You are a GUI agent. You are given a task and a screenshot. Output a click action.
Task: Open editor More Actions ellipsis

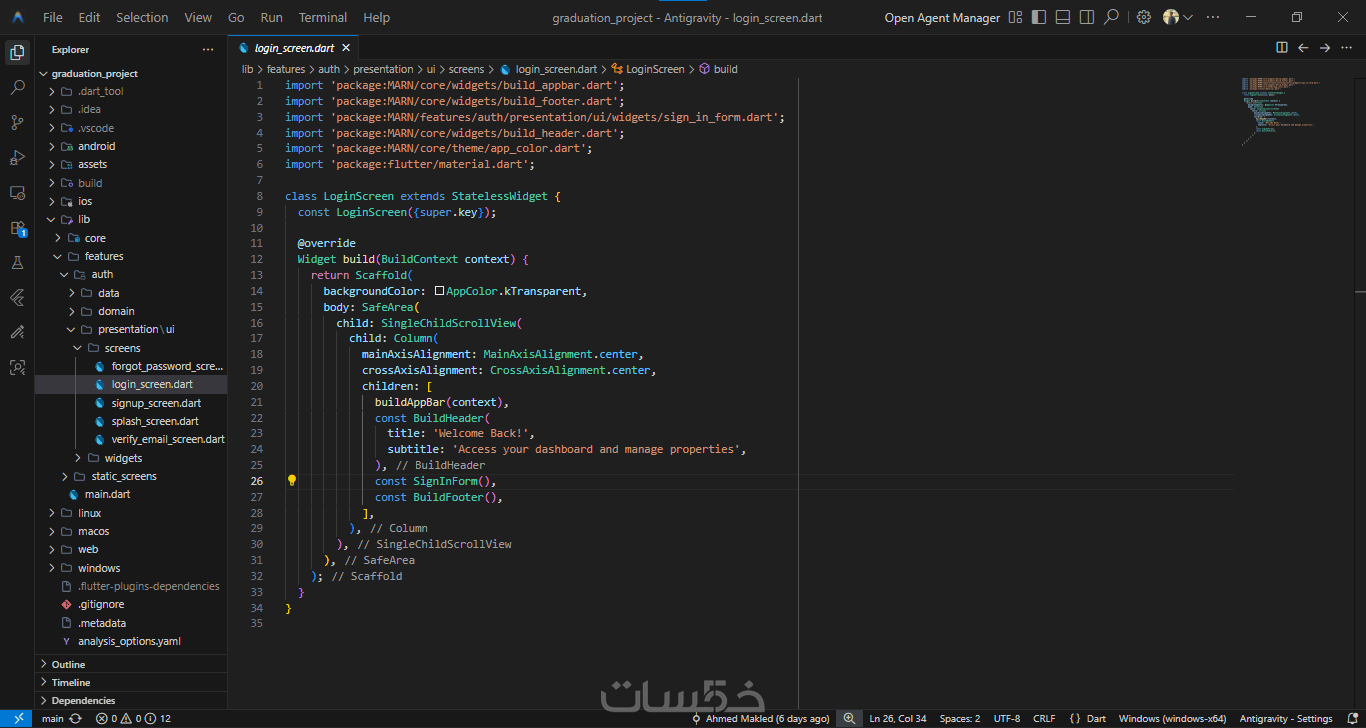[x=1346, y=47]
